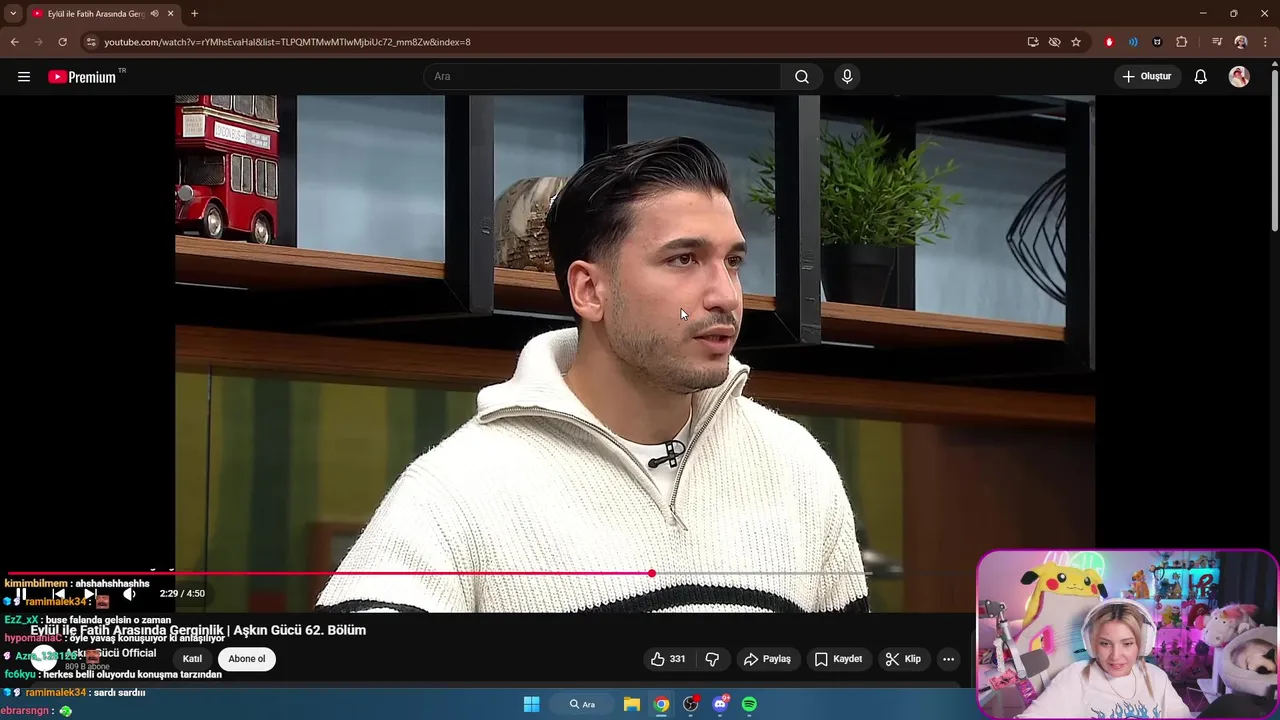
Task: Close the Eylül ile Fatih tab
Action: 170,14
